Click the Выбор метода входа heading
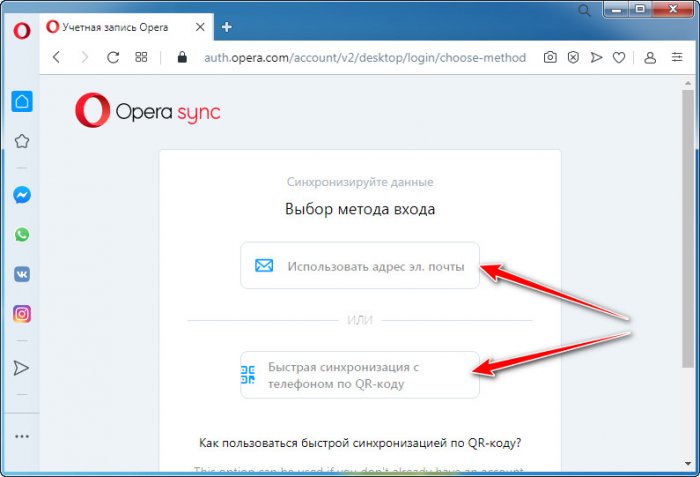700x477 pixels. tap(360, 209)
